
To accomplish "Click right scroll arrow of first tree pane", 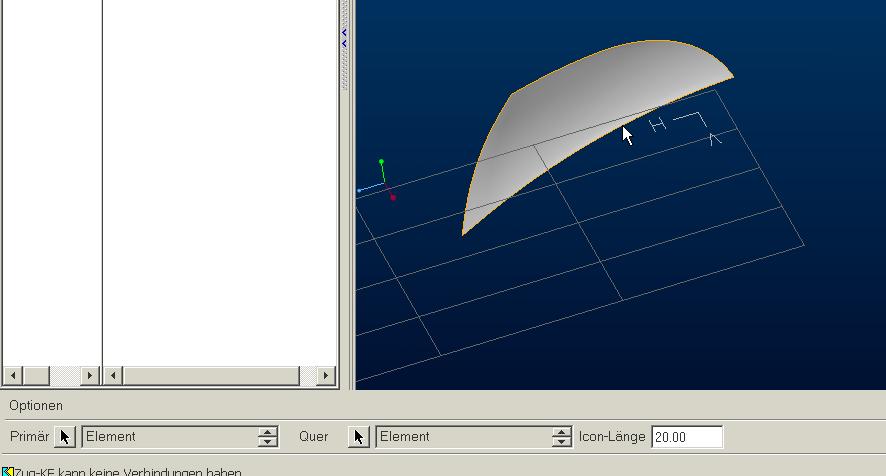I will point(89,375).
